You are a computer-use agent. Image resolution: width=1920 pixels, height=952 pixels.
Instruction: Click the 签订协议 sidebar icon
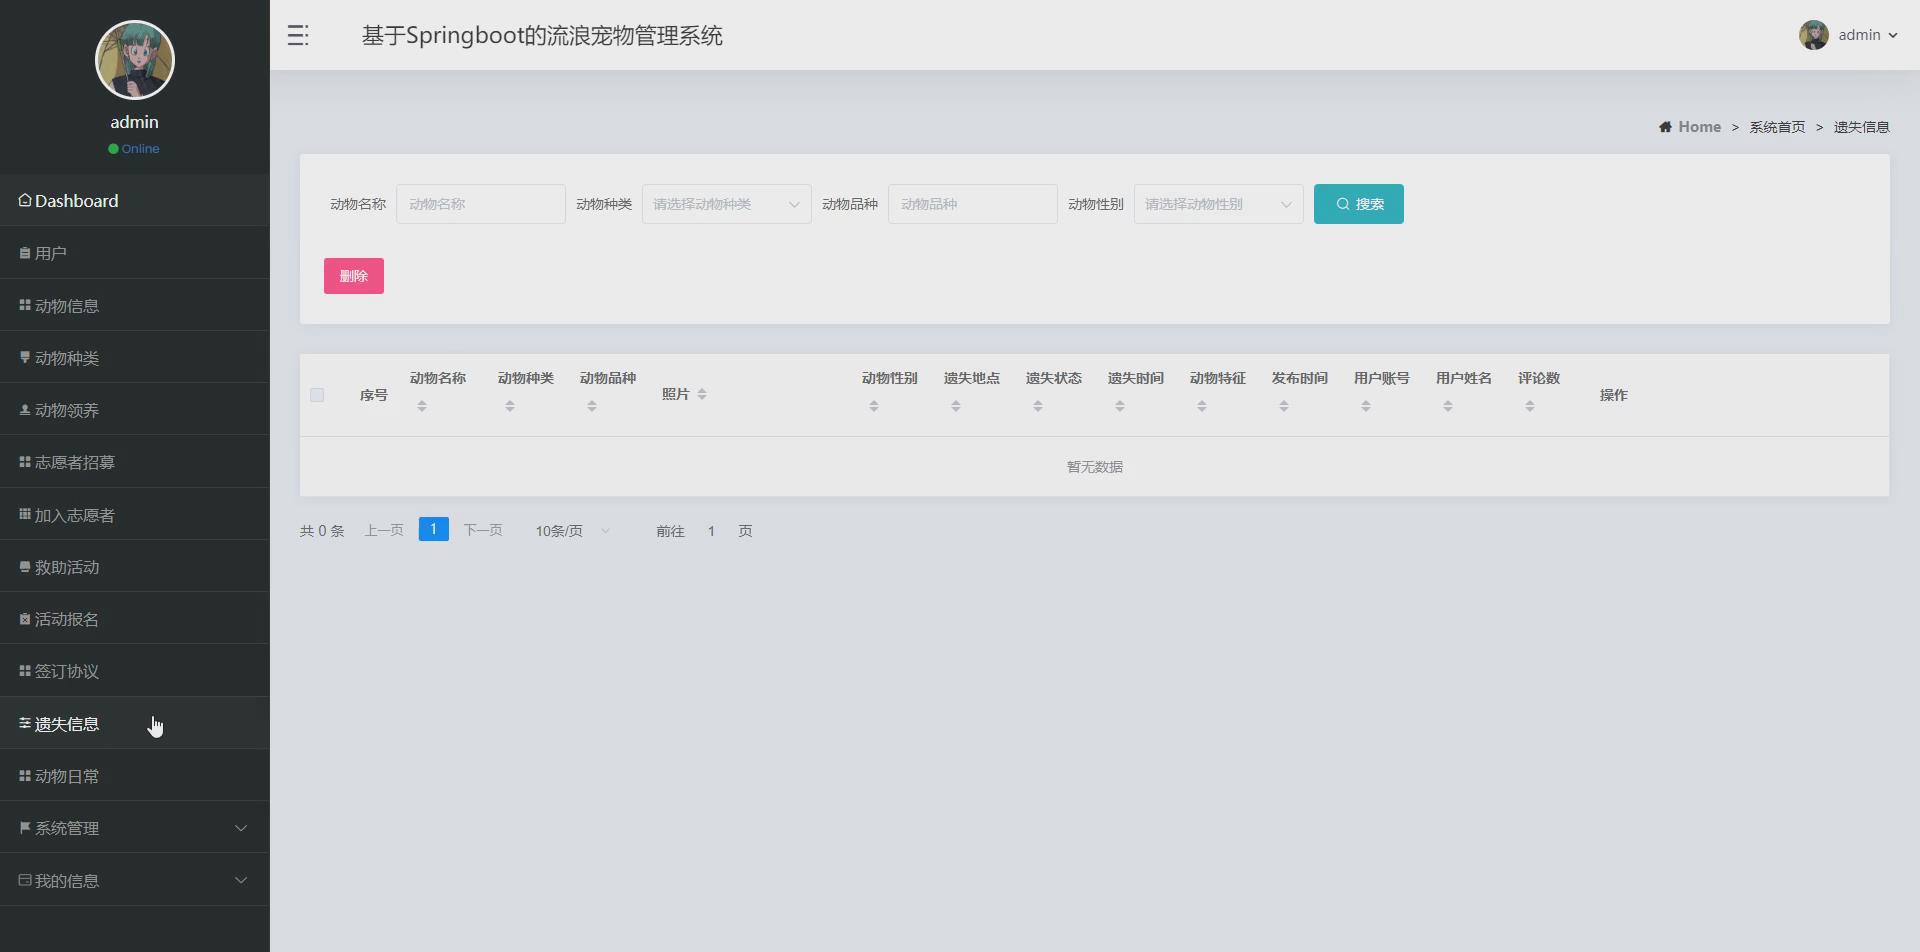[23, 670]
